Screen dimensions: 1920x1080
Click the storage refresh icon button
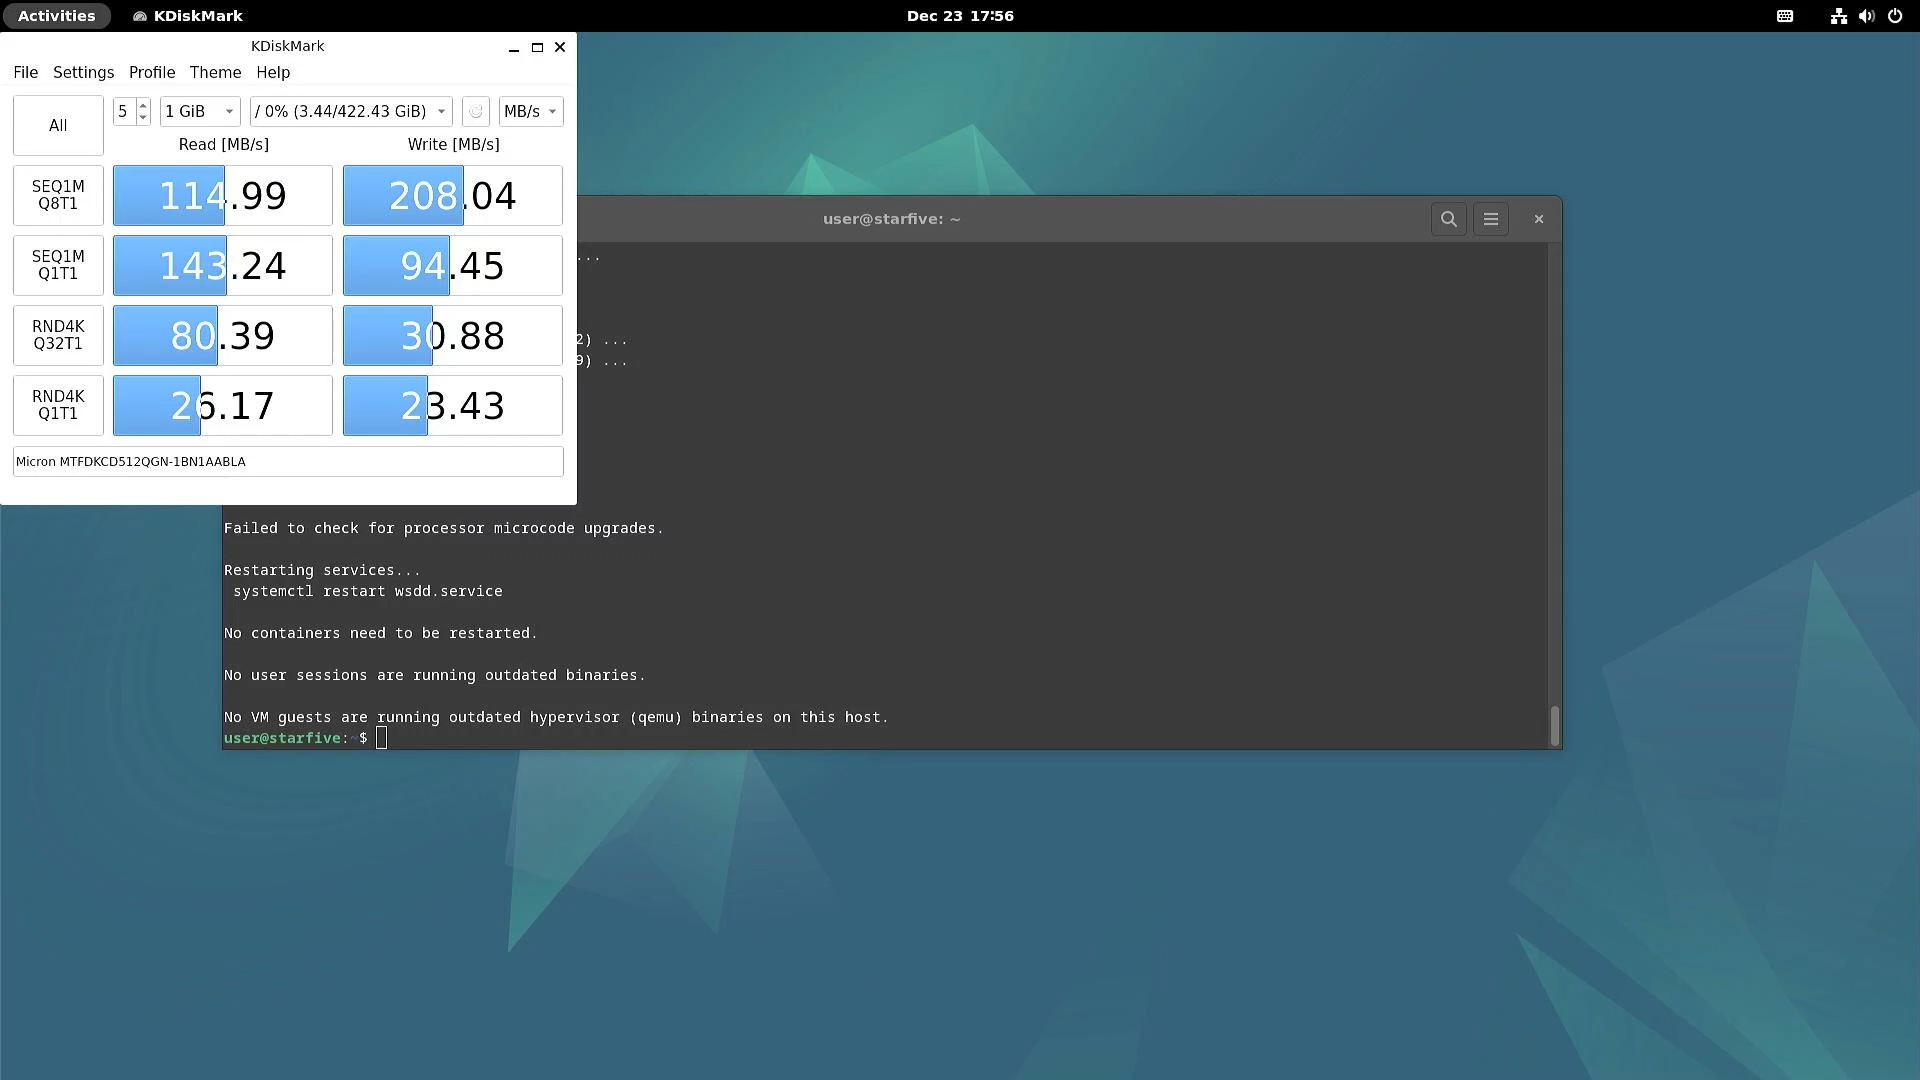click(x=476, y=112)
